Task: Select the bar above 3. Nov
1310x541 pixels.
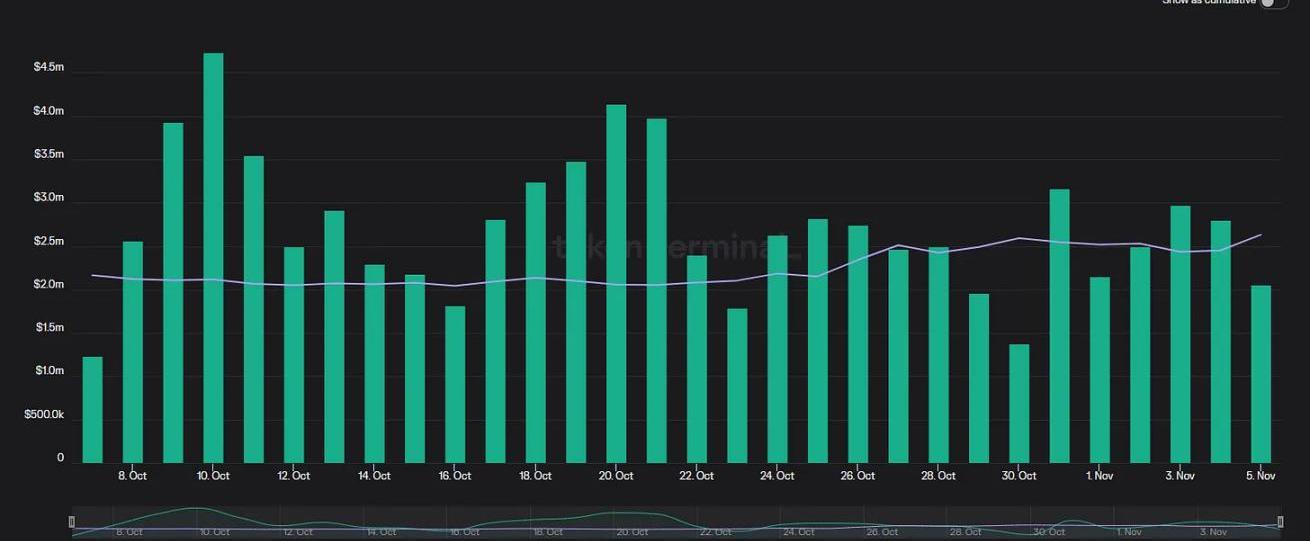Action: [1181, 335]
